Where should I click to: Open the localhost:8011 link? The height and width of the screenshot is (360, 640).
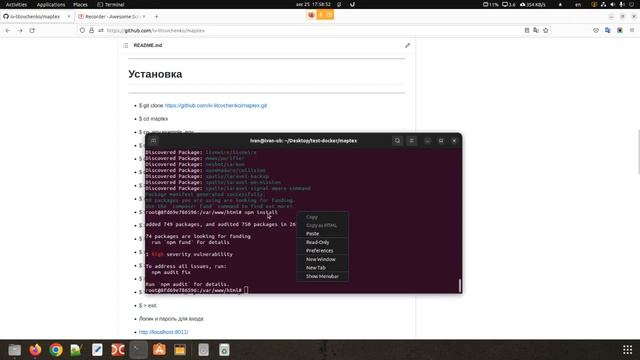tap(163, 332)
